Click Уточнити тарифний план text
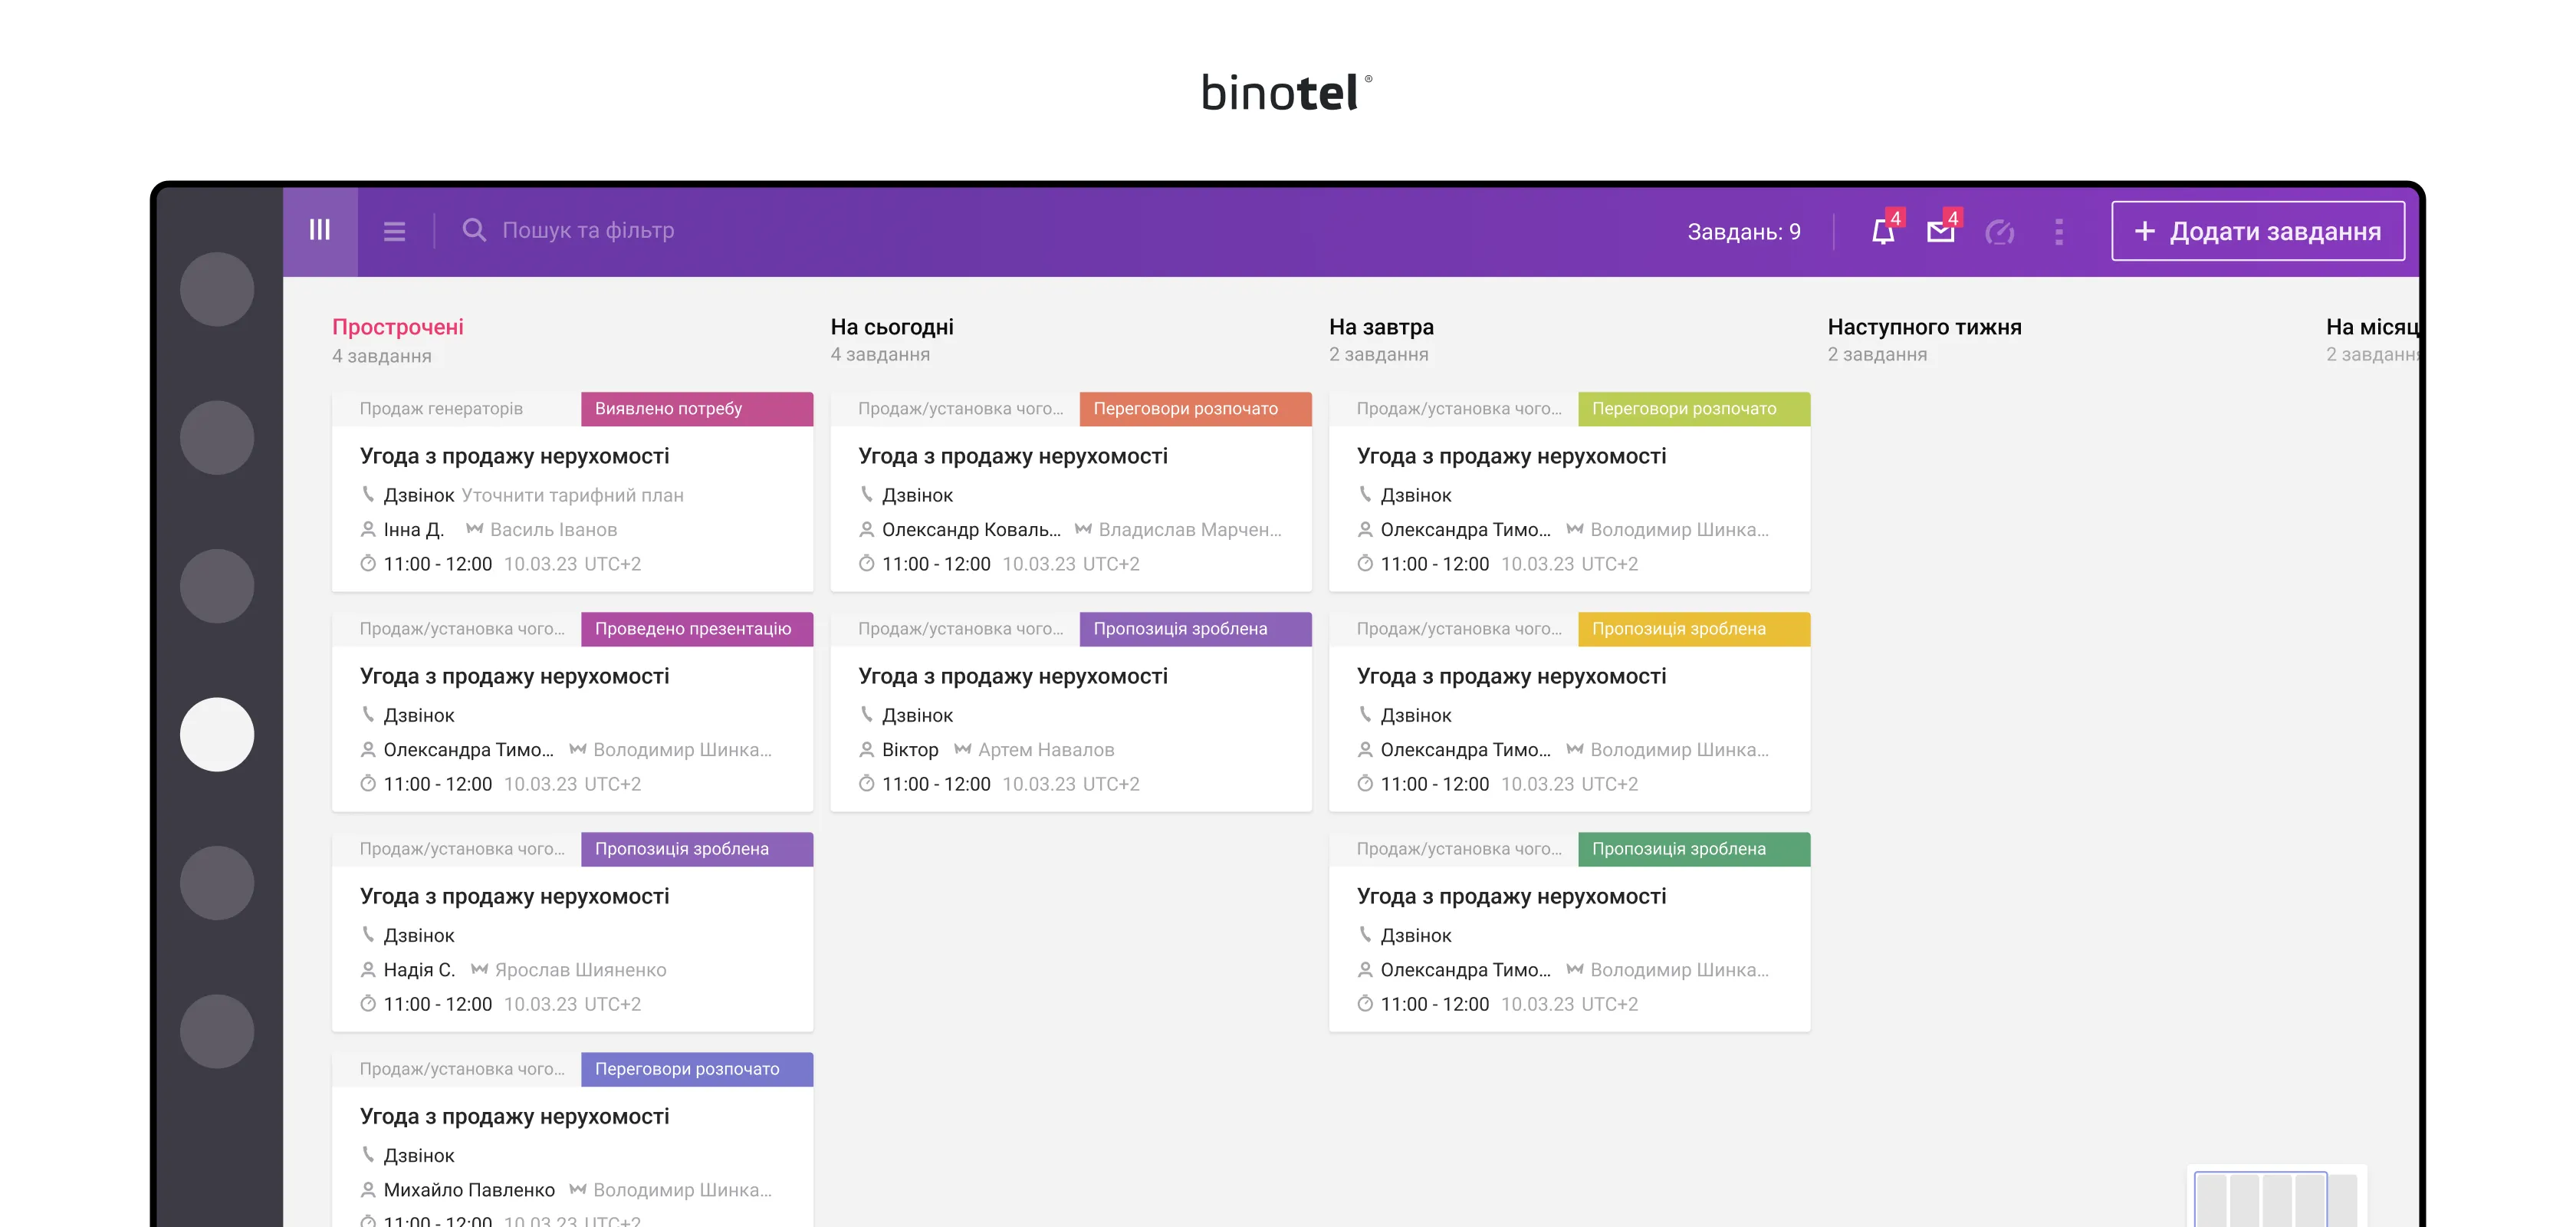The image size is (2576, 1227). click(x=572, y=495)
